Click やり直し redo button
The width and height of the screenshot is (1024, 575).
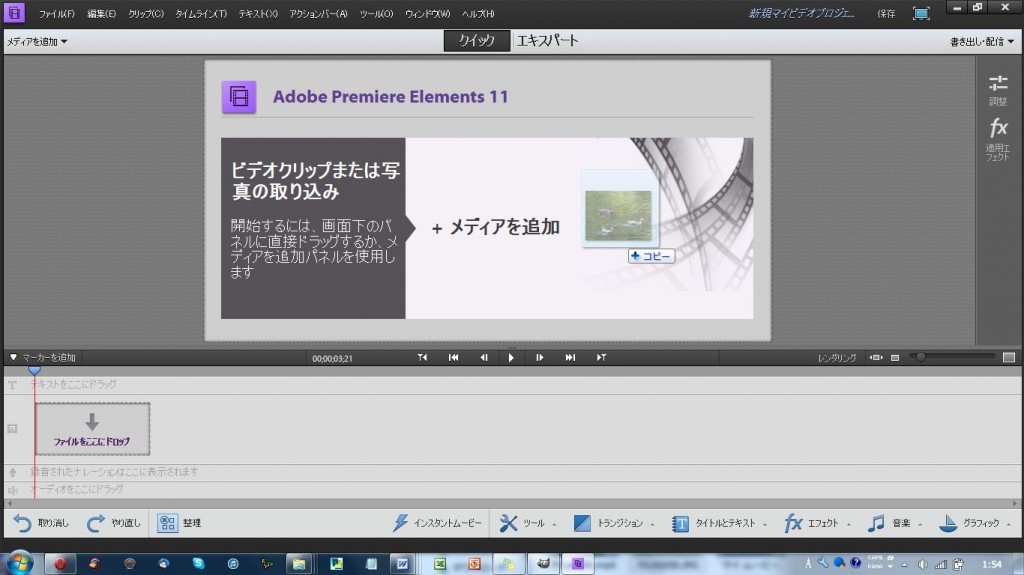(x=114, y=523)
